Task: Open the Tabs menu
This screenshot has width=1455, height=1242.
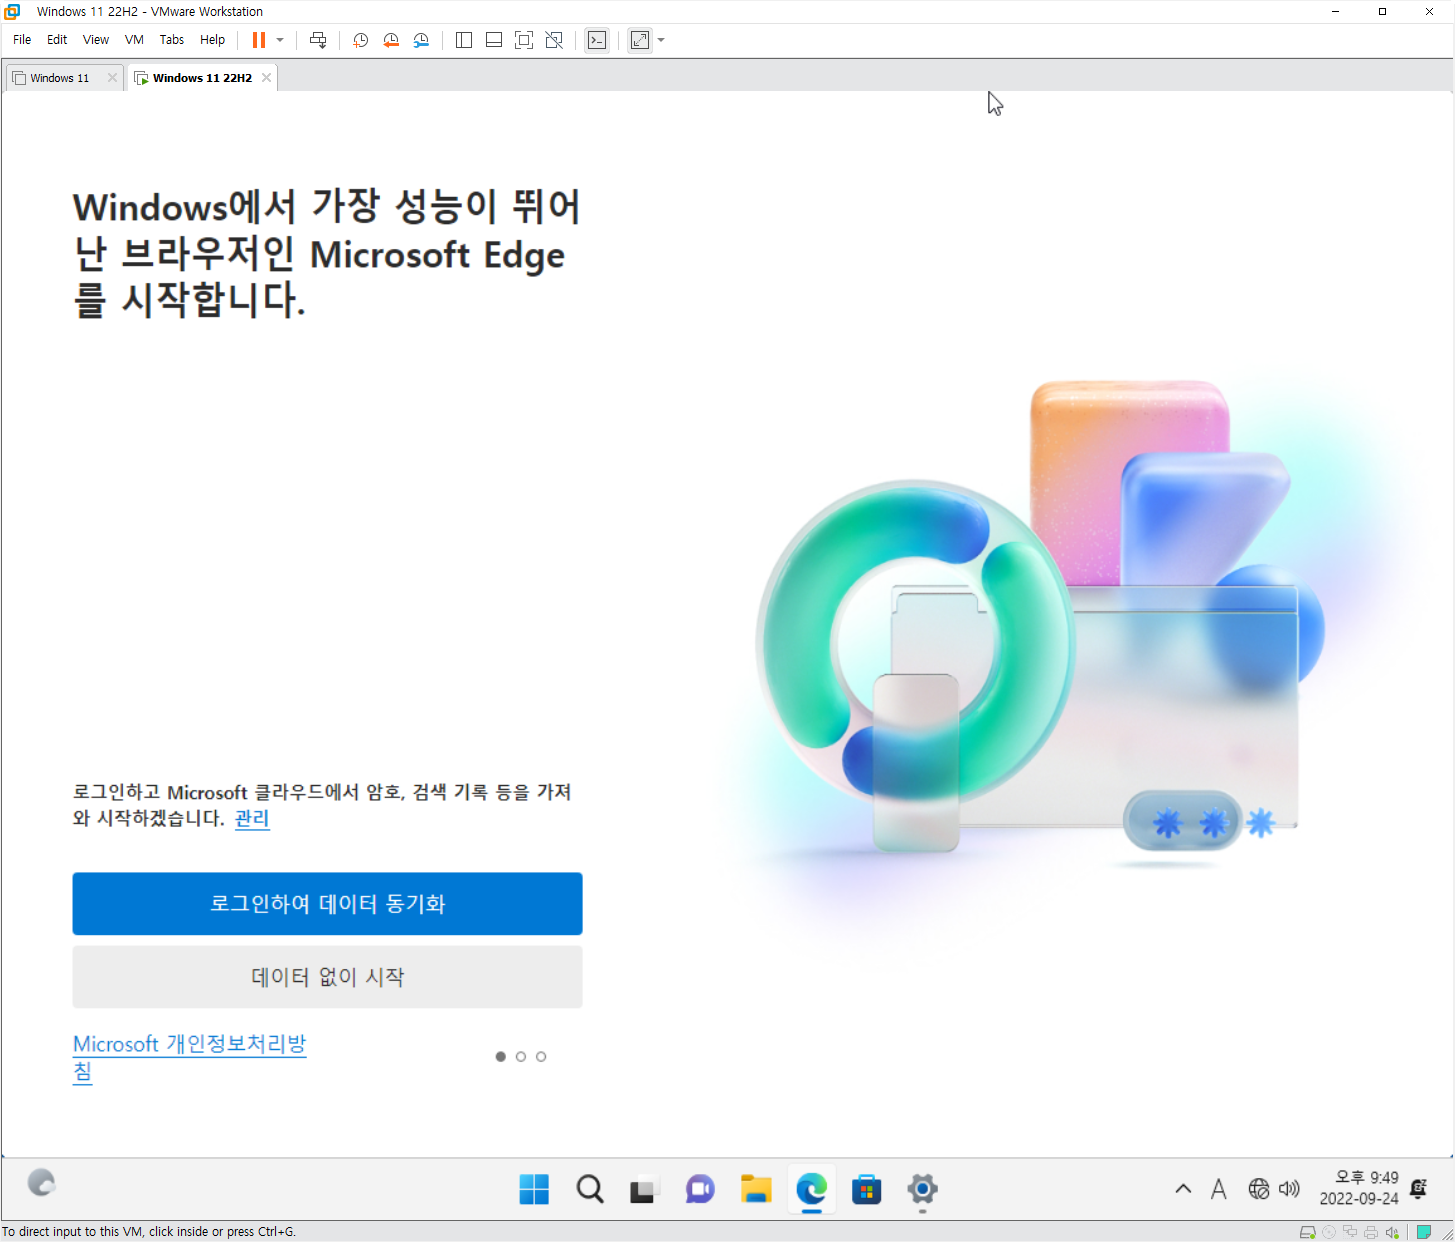Action: [x=172, y=40]
